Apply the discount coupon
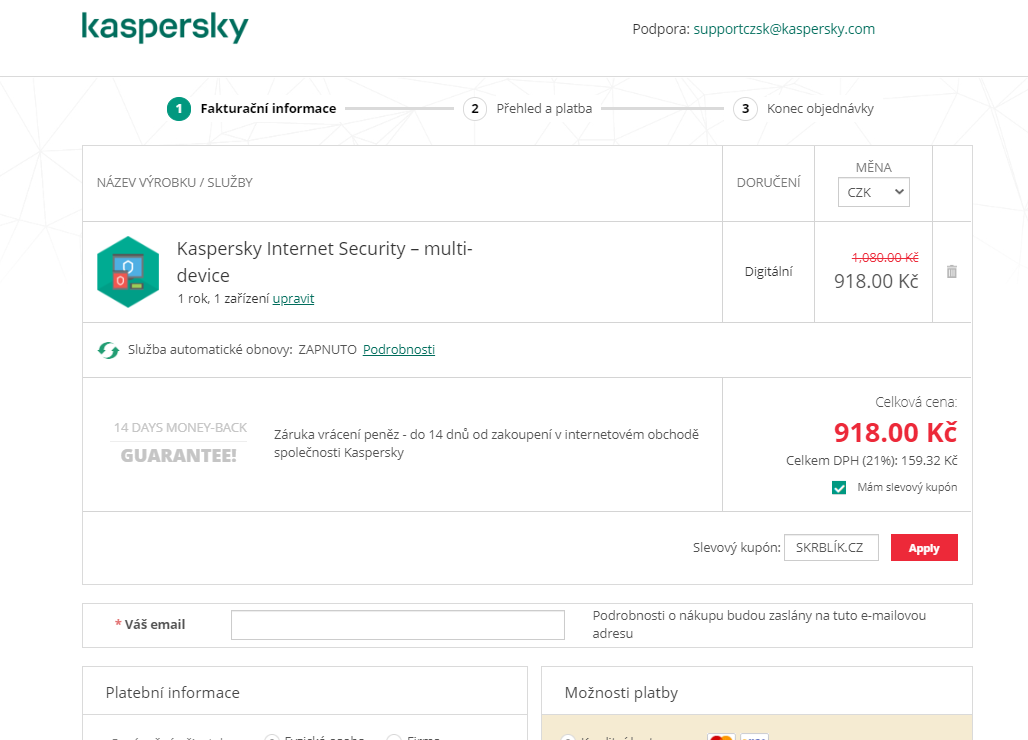Screen dimensions: 1028x740 [x=924, y=548]
